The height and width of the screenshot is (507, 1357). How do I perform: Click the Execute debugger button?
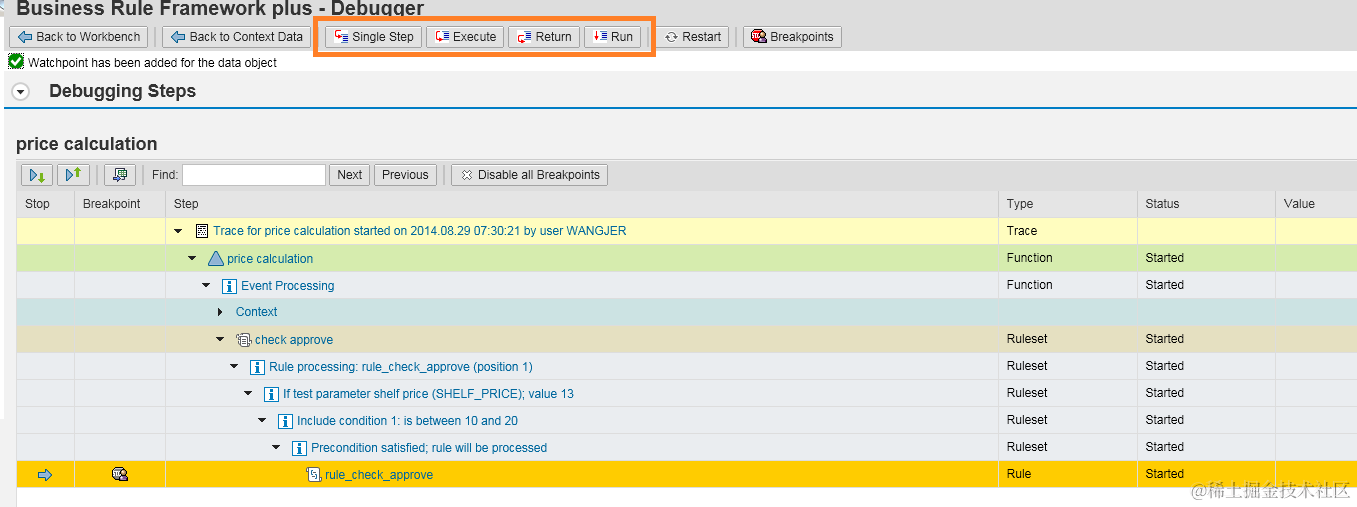tap(465, 37)
